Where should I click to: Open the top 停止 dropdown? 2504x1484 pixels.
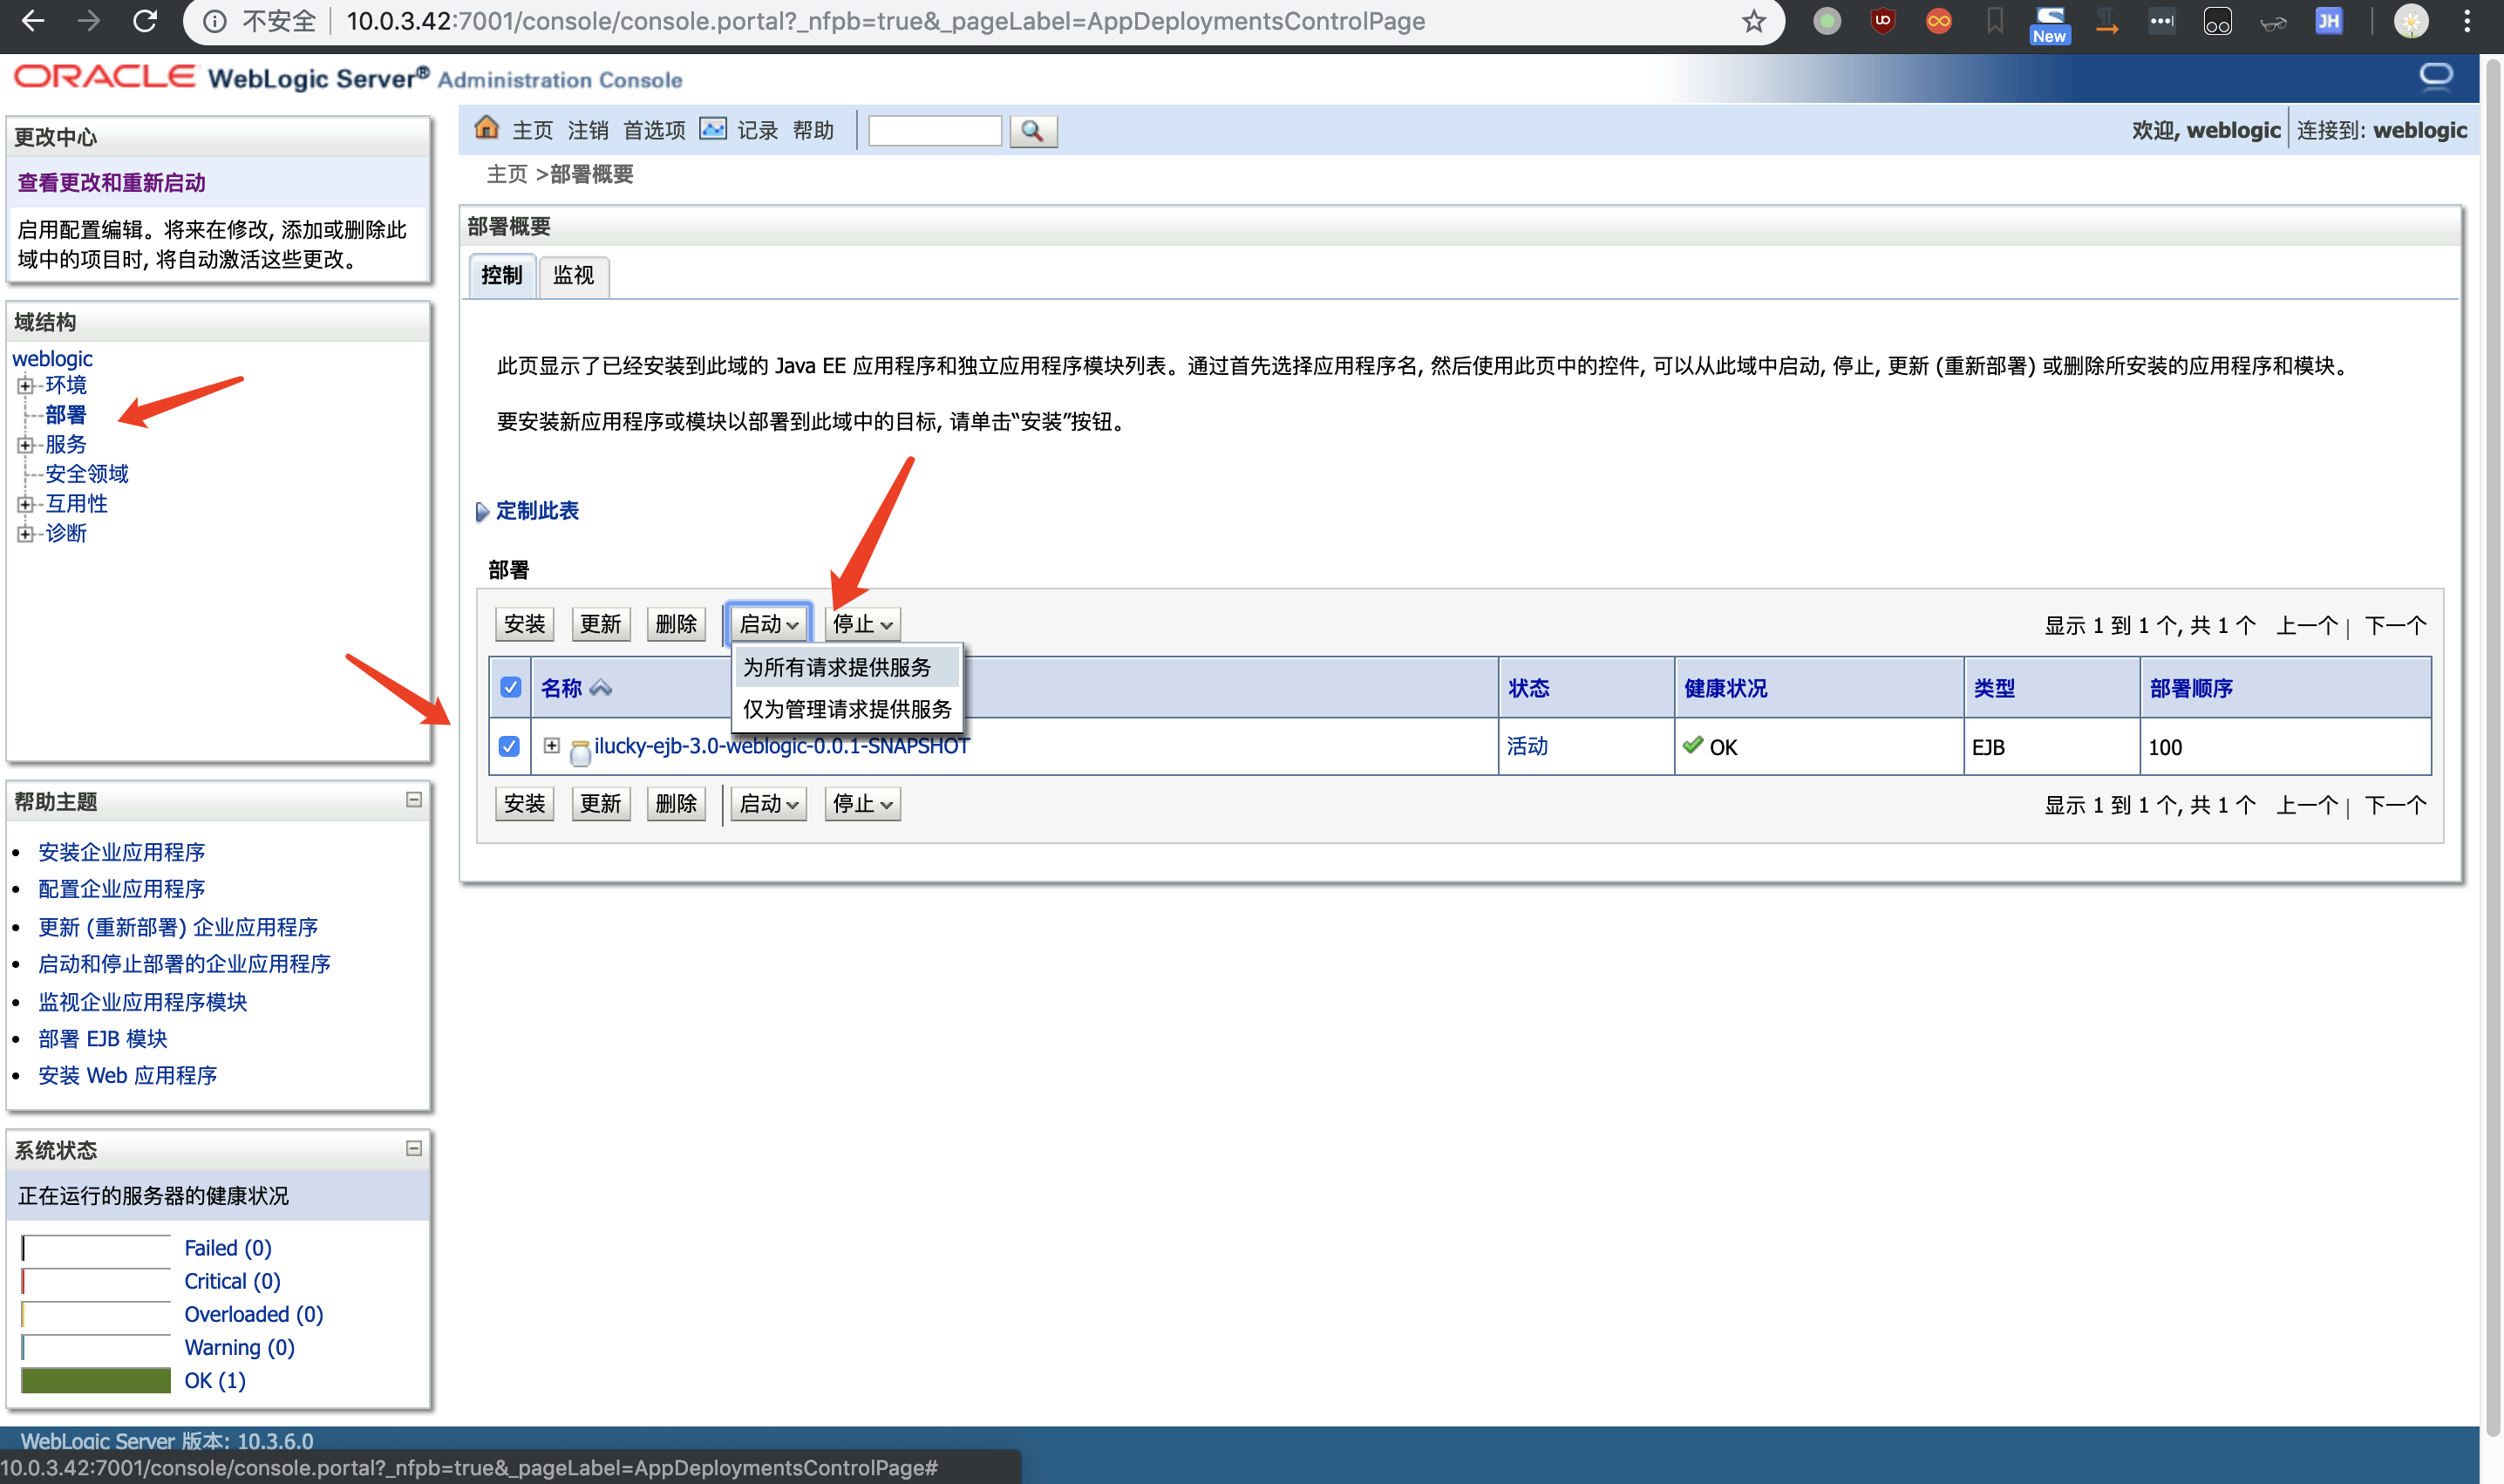point(862,624)
